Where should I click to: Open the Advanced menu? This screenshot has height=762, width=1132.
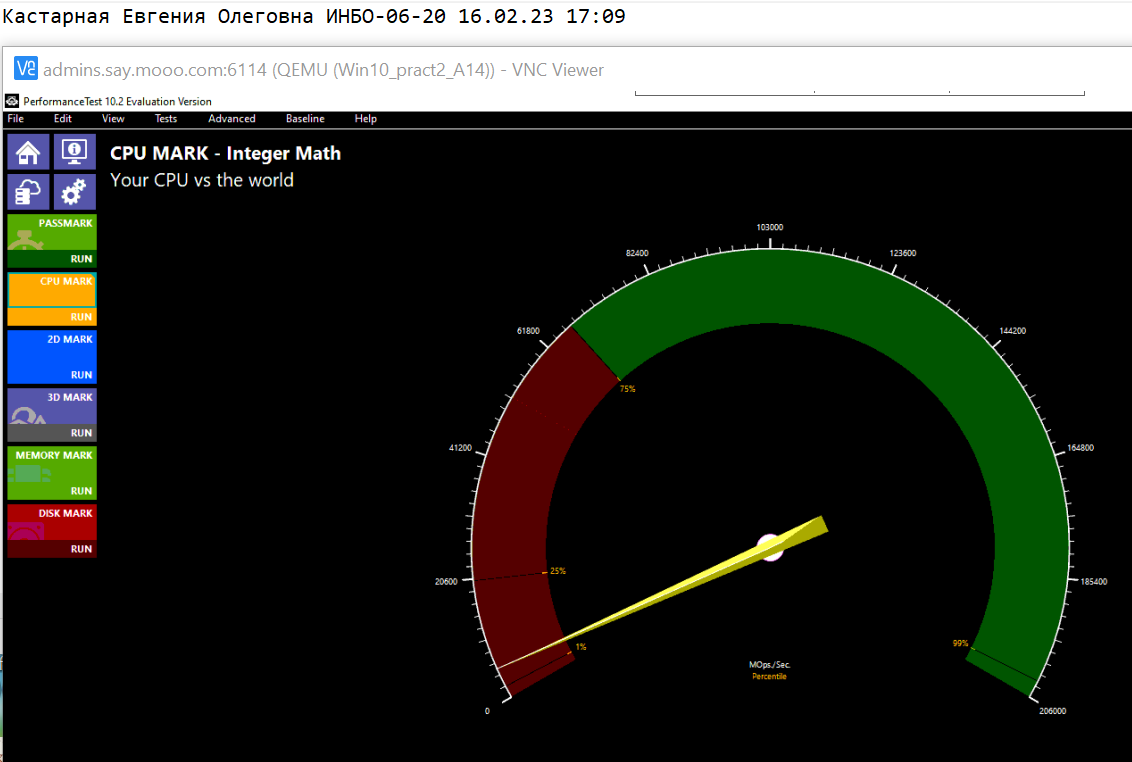click(x=232, y=118)
